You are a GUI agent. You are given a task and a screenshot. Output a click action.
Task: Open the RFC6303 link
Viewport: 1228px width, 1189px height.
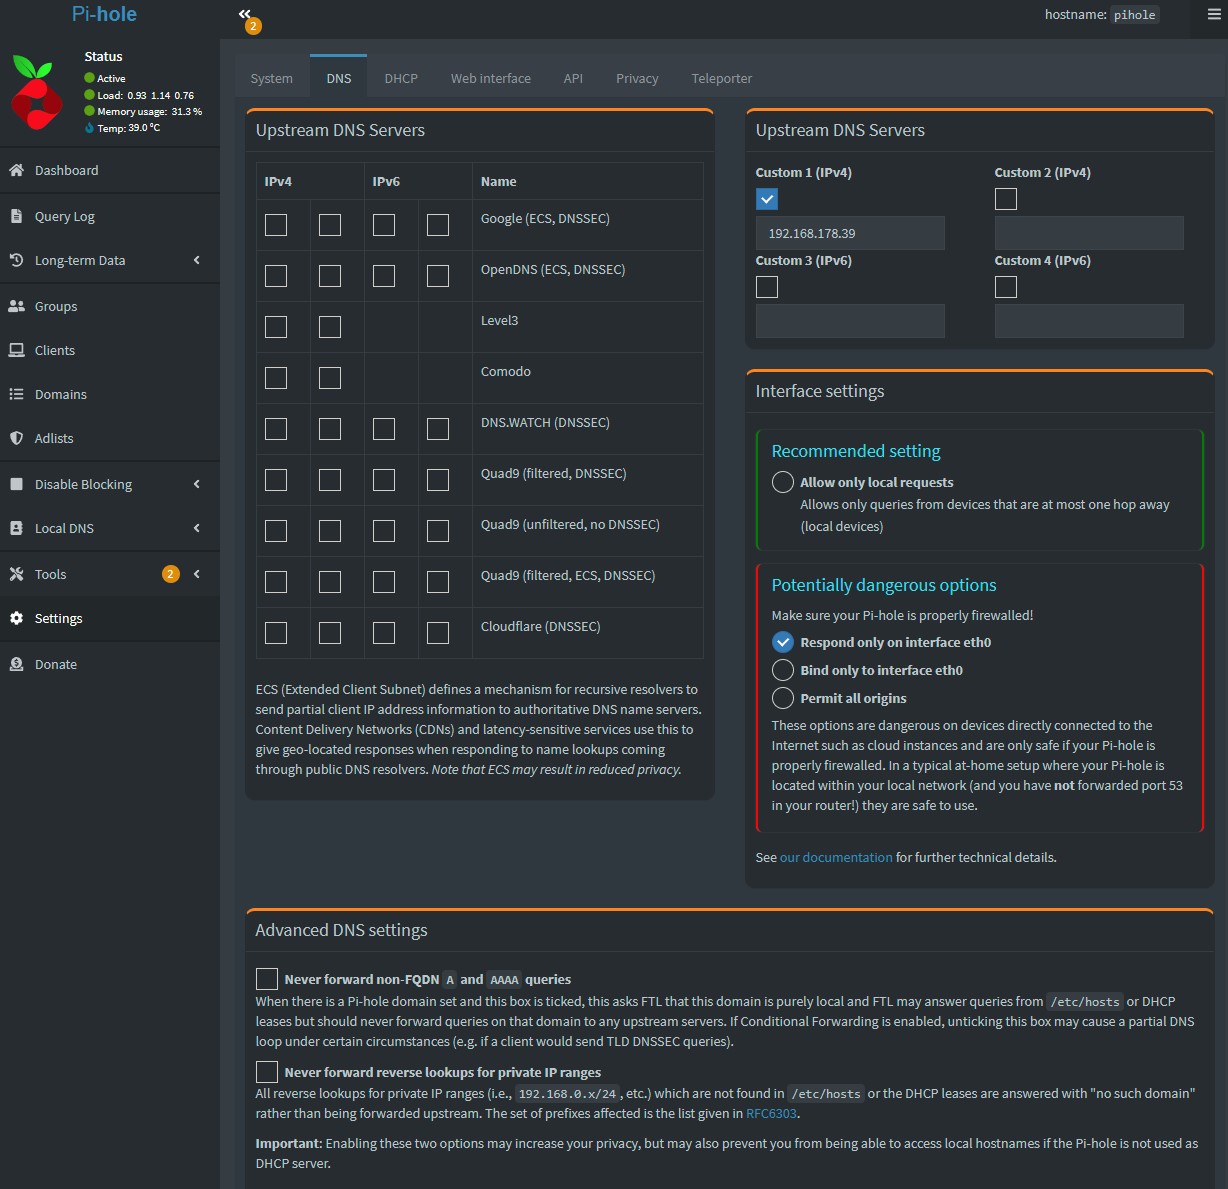[771, 1113]
